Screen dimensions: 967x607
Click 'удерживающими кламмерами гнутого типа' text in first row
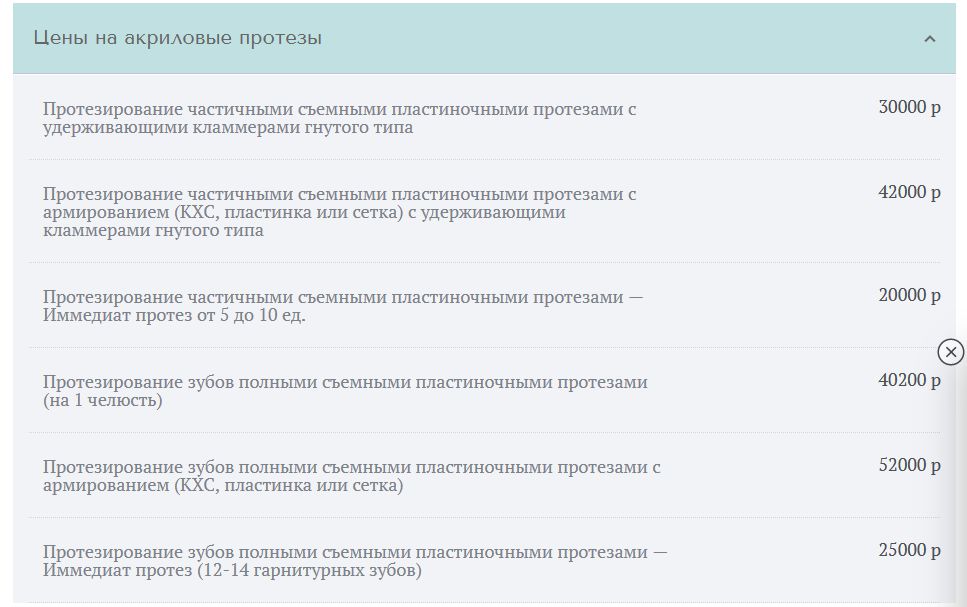(228, 128)
